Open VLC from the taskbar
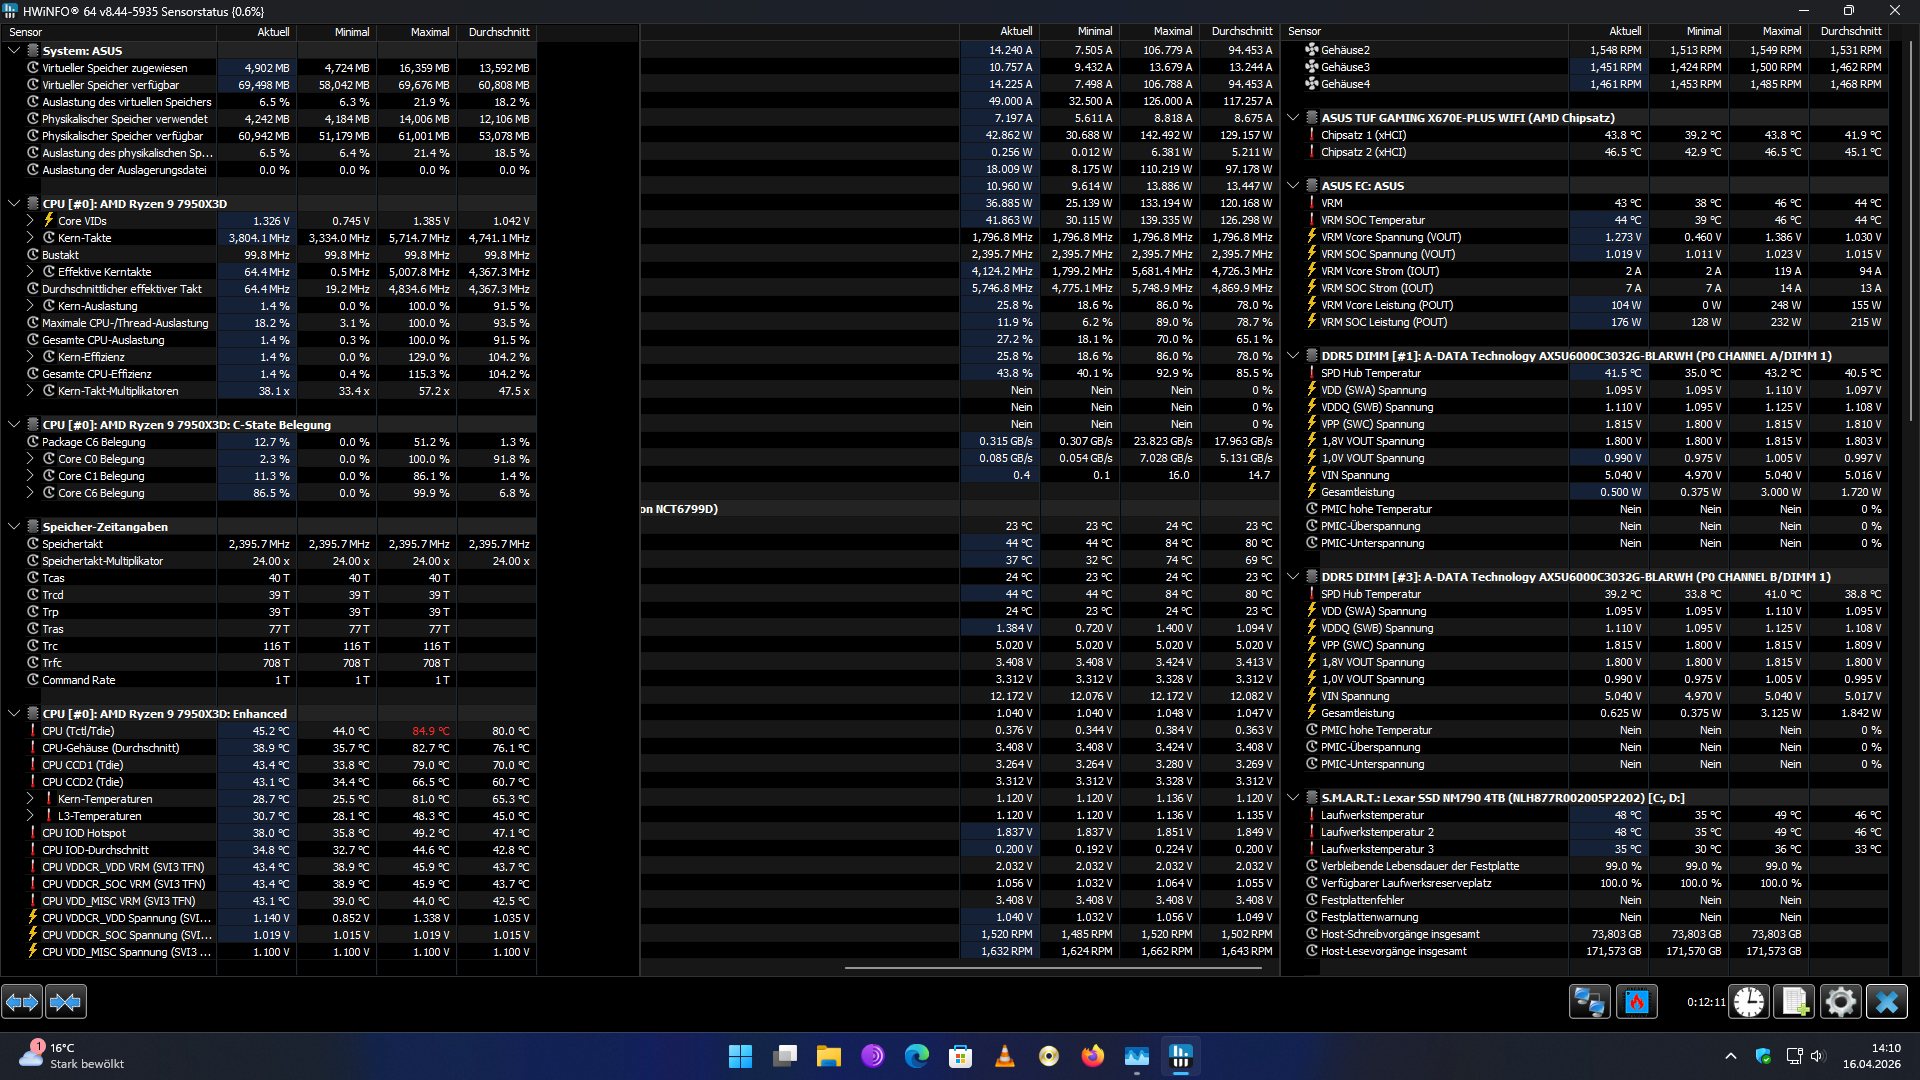The image size is (1920, 1080). coord(1004,1056)
